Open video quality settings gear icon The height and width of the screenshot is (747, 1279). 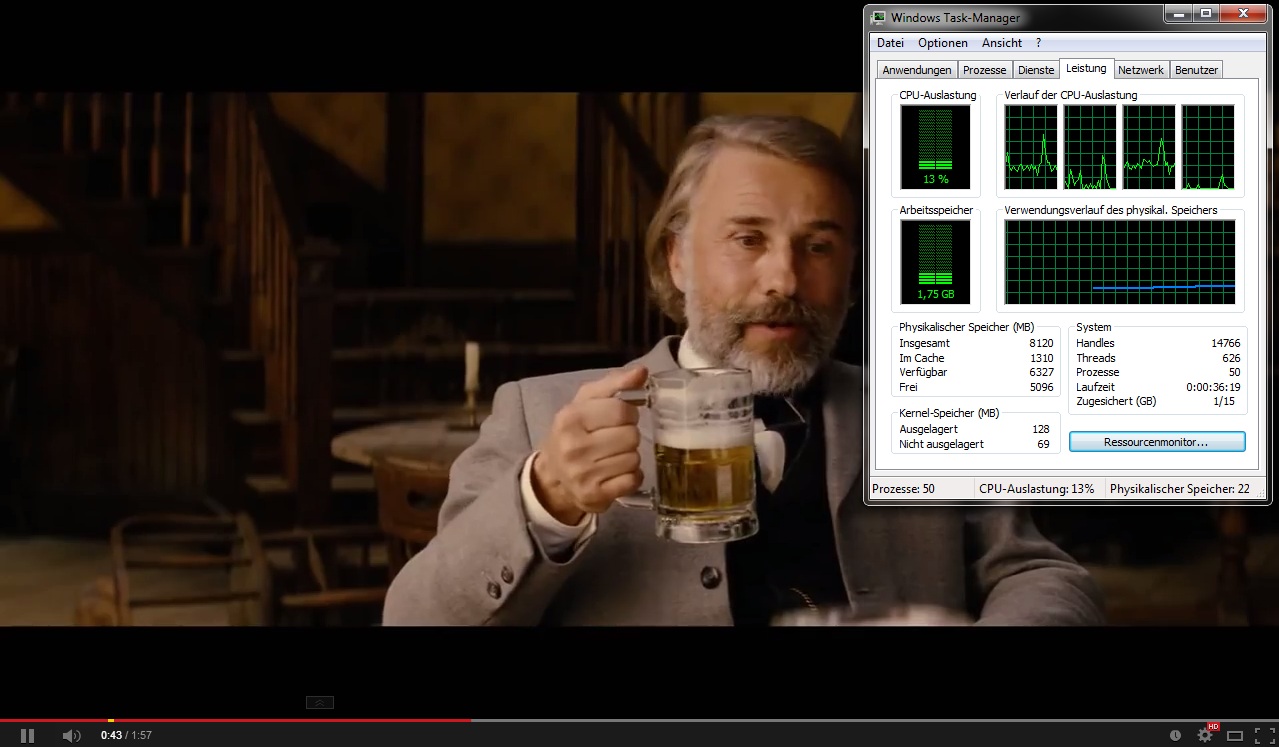coord(1205,735)
